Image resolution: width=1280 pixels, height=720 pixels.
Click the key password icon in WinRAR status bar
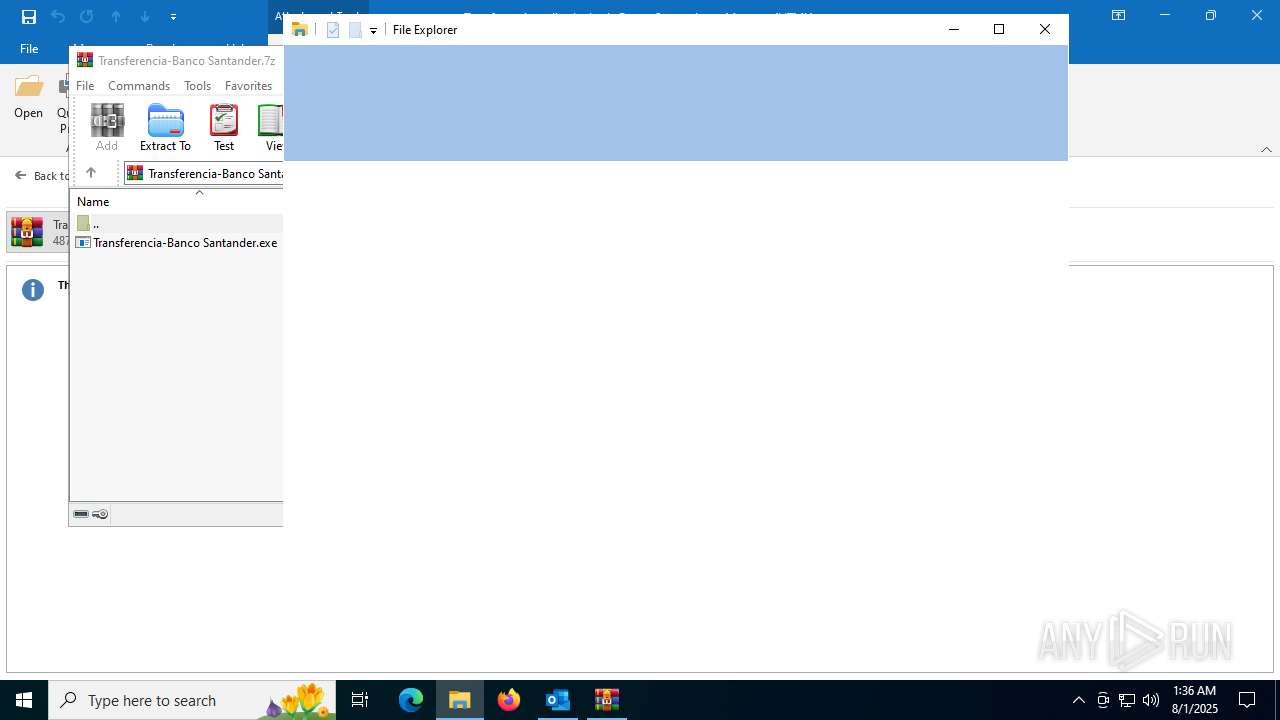point(100,514)
